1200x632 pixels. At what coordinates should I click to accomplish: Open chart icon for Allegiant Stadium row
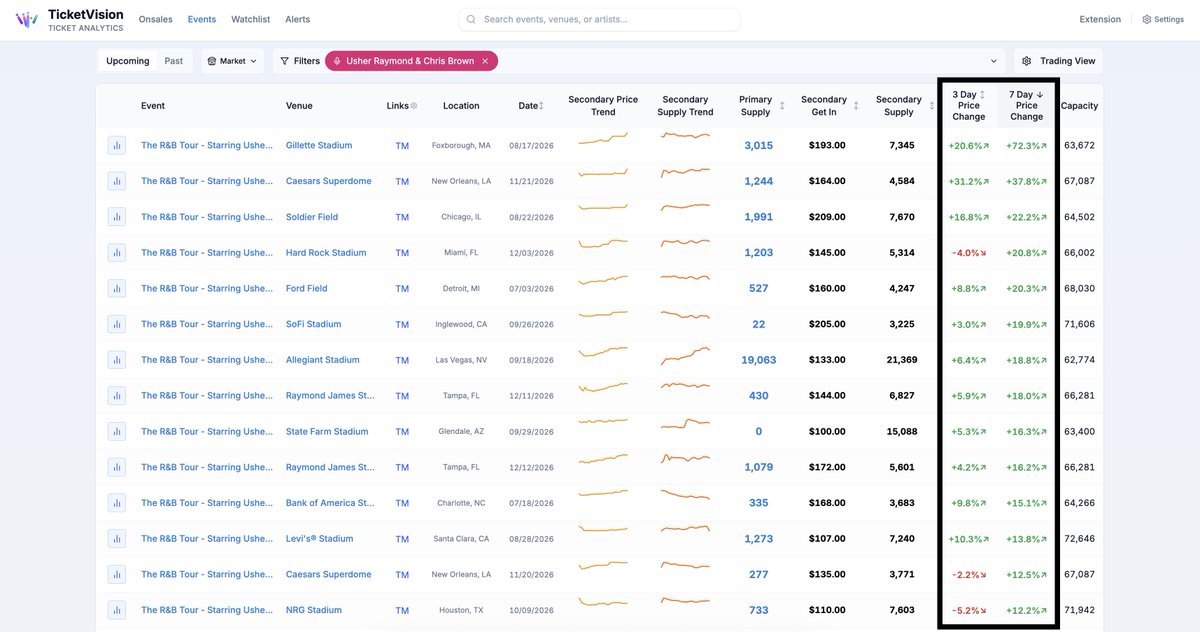[117, 360]
